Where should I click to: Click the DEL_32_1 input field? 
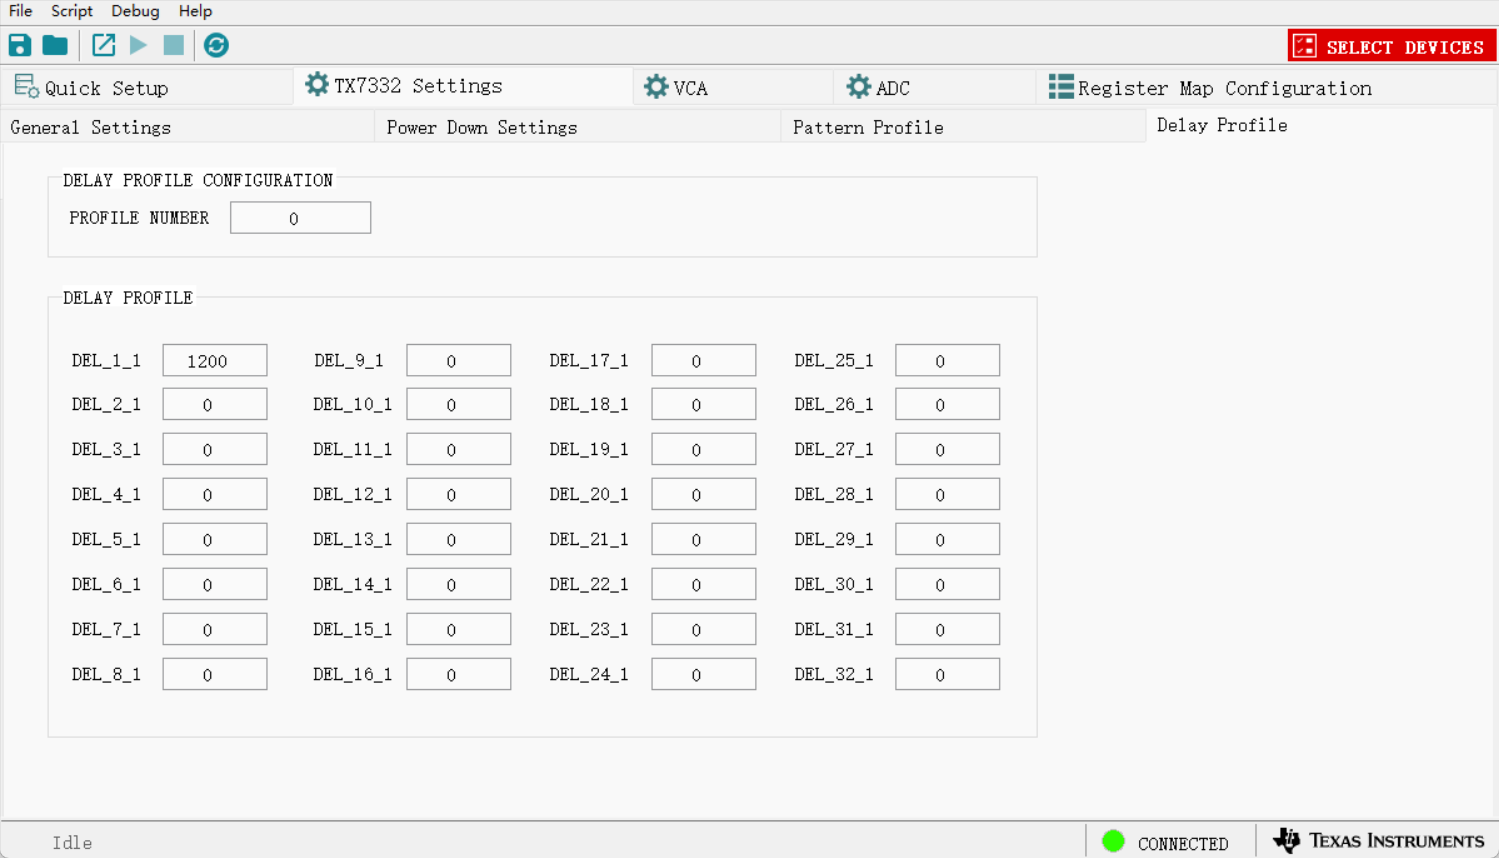pos(948,674)
